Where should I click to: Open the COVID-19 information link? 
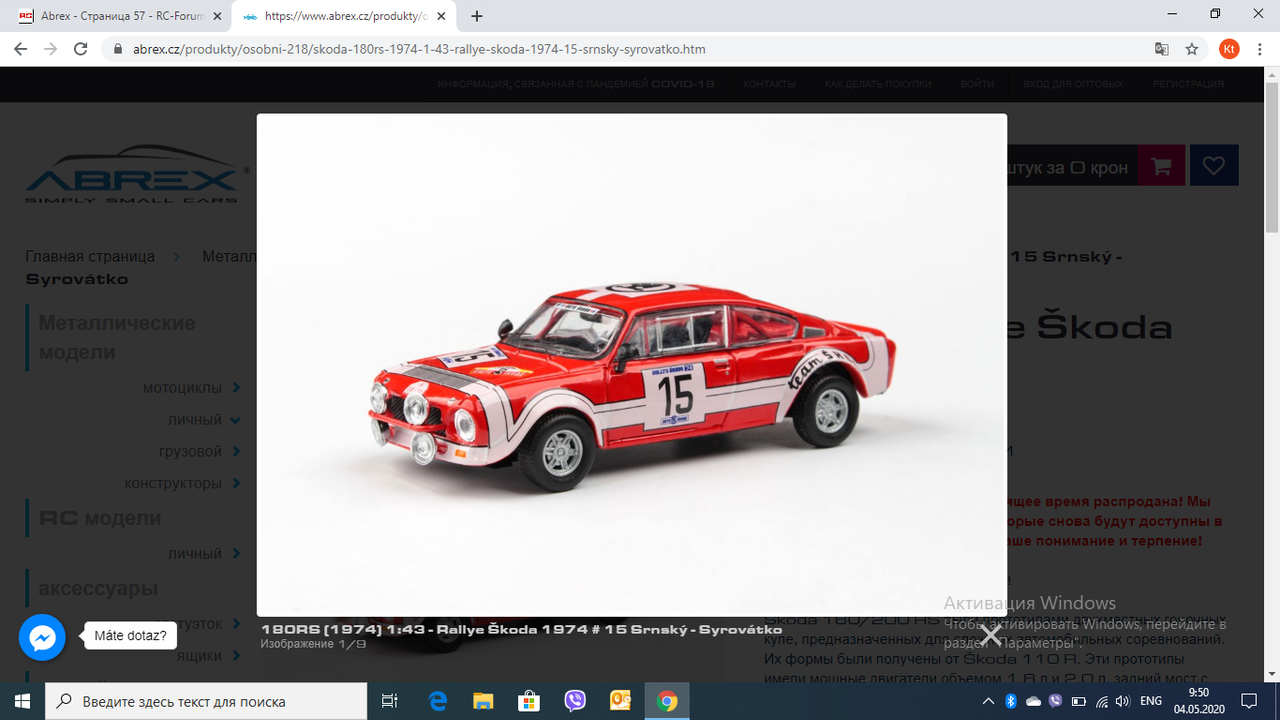click(x=576, y=84)
